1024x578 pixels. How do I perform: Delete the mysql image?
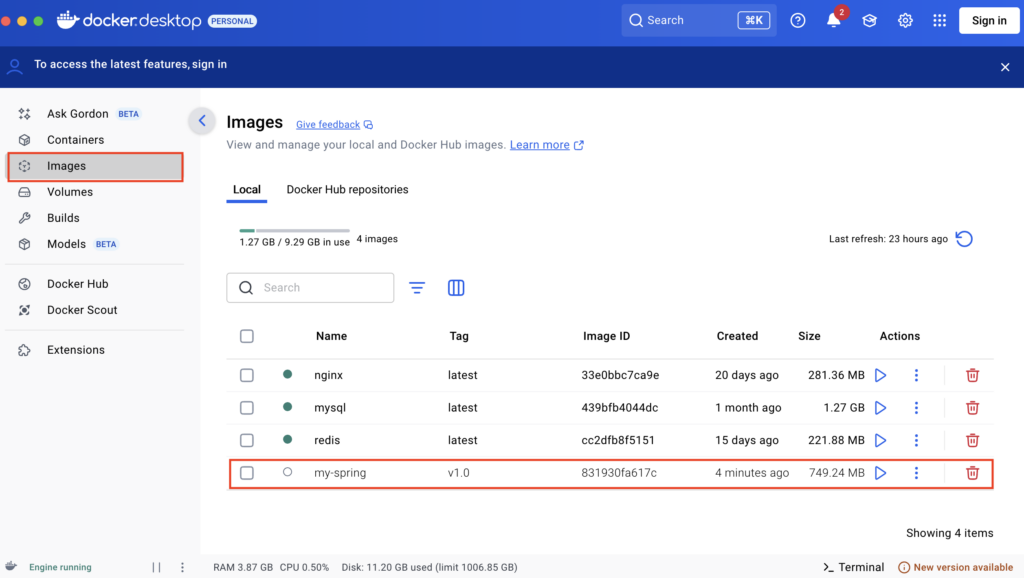tap(972, 408)
